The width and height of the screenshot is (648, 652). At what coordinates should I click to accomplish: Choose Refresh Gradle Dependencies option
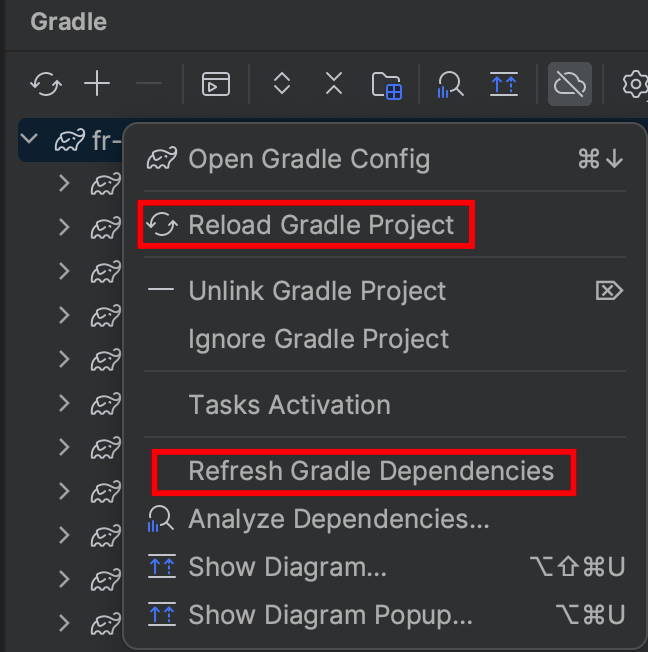(x=370, y=471)
